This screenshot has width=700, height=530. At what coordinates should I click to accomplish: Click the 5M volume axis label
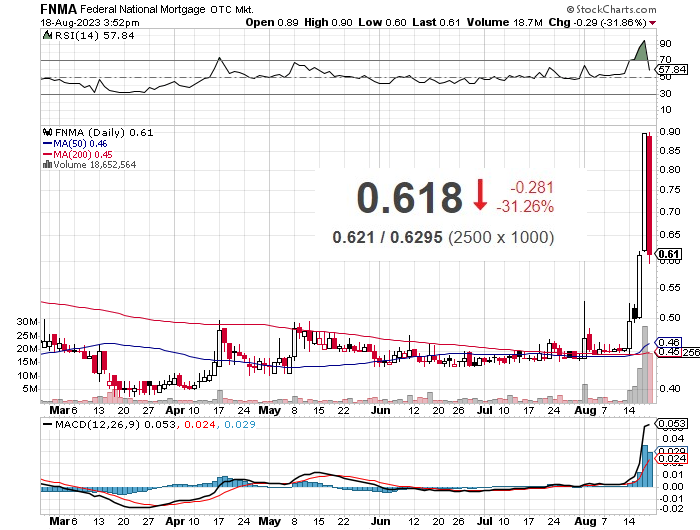point(30,389)
